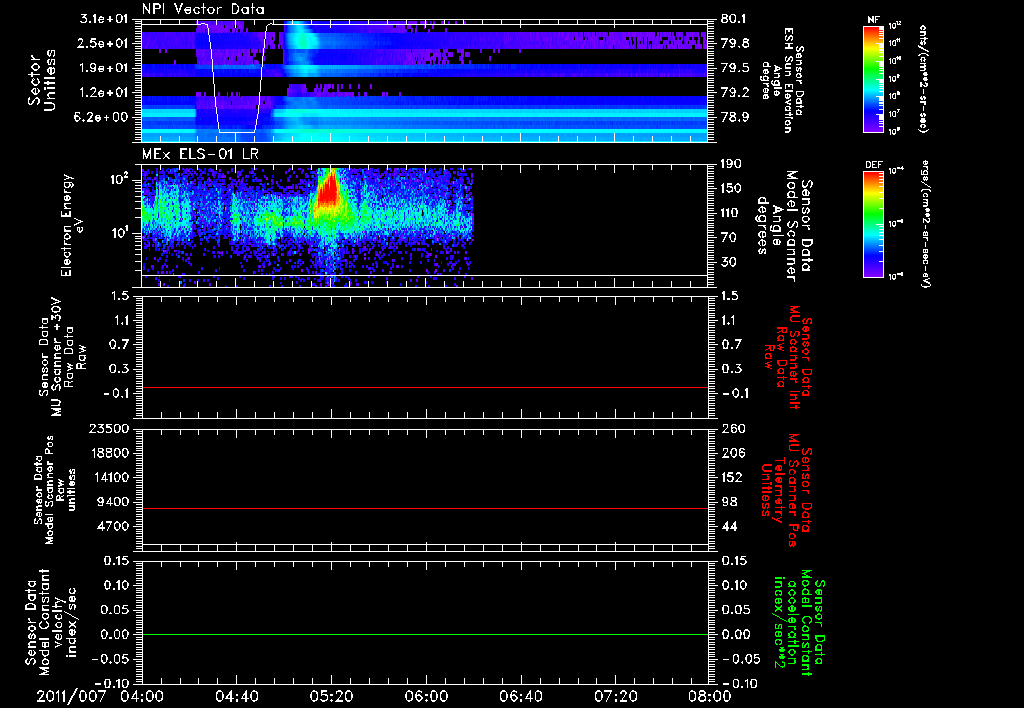
Task: Click the '44' telemetry tick label
Action: click(728, 526)
